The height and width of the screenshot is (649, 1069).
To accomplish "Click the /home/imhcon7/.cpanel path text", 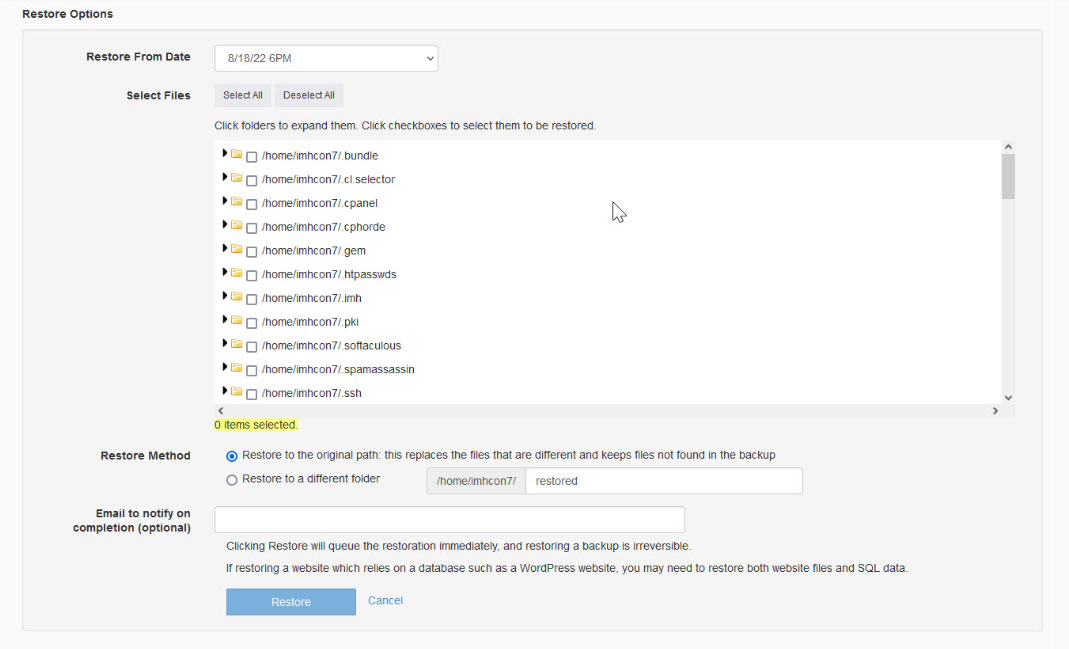I will (320, 203).
